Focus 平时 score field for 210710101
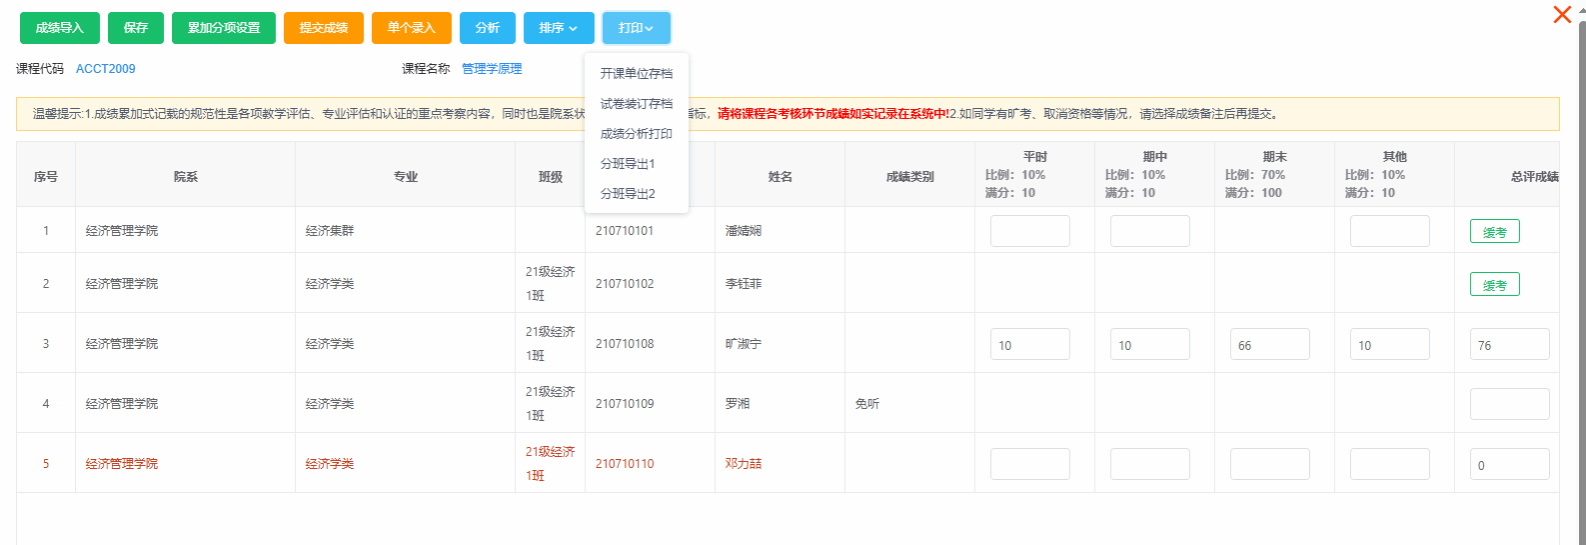This screenshot has height=545, width=1586. [x=1030, y=231]
